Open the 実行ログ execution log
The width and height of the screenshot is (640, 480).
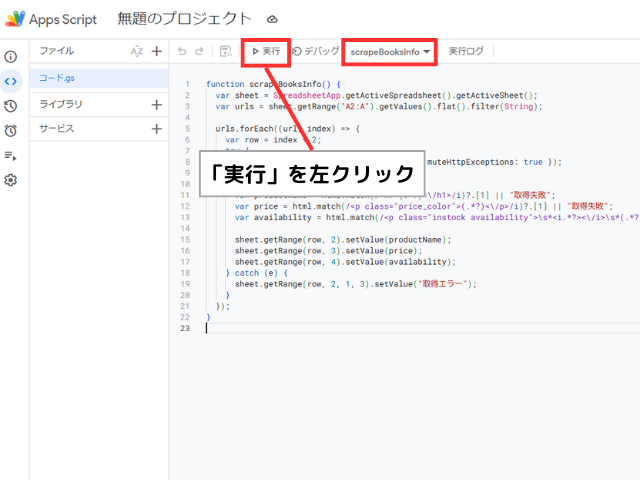[x=466, y=51]
